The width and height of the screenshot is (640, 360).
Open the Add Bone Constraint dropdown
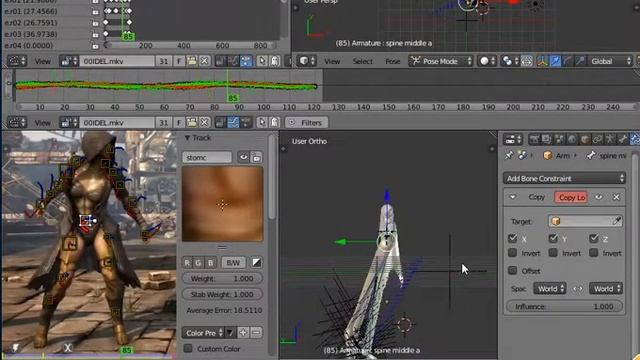click(564, 178)
